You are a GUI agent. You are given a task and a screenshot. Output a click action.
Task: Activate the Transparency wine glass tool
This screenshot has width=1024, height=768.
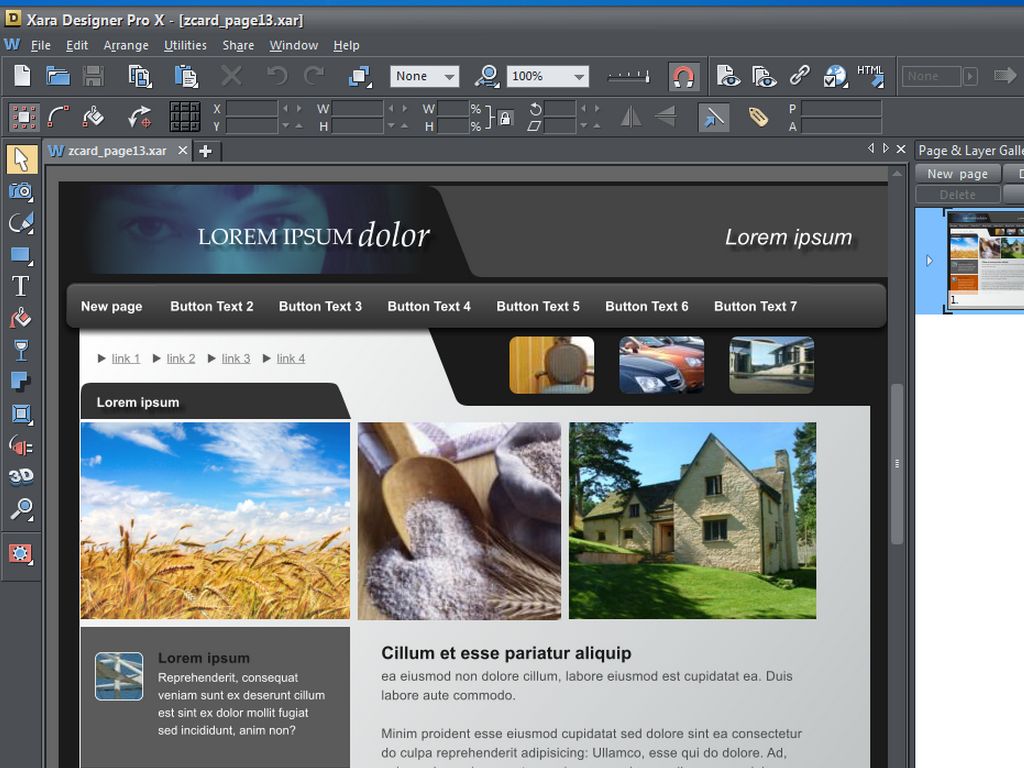(x=20, y=349)
